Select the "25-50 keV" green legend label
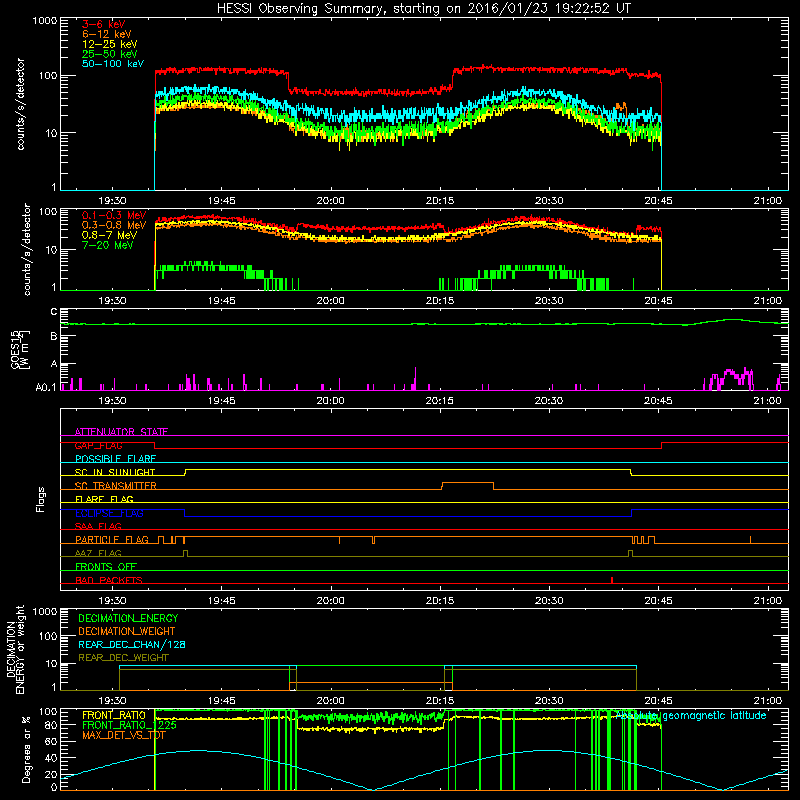Viewport: 800px width, 800px height. [110, 54]
